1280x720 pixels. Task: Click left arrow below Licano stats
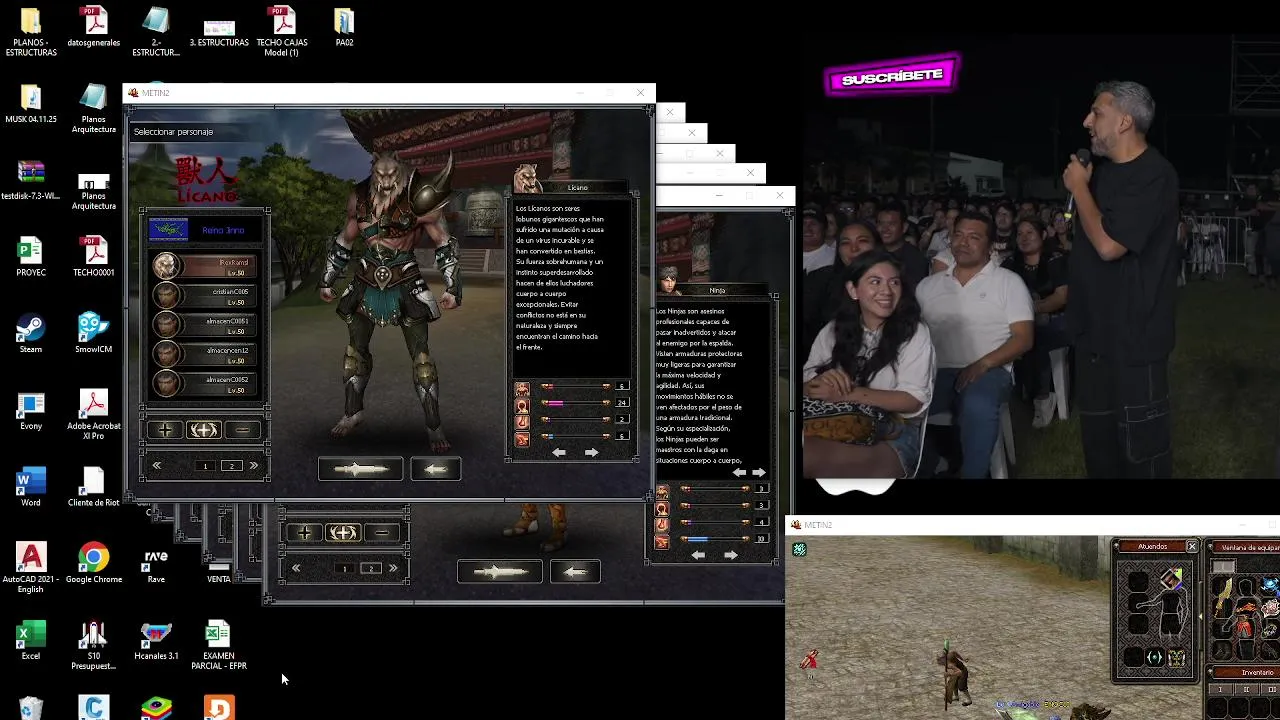(559, 453)
